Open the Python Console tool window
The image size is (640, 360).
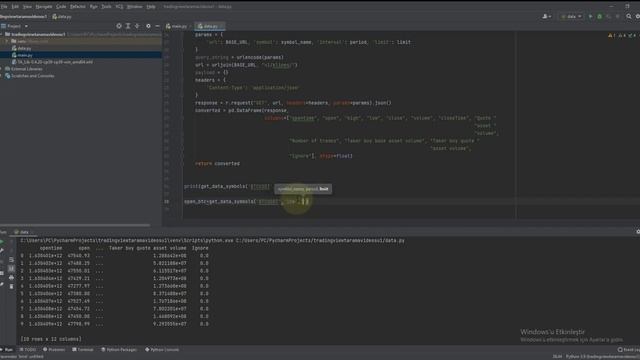coord(162,350)
